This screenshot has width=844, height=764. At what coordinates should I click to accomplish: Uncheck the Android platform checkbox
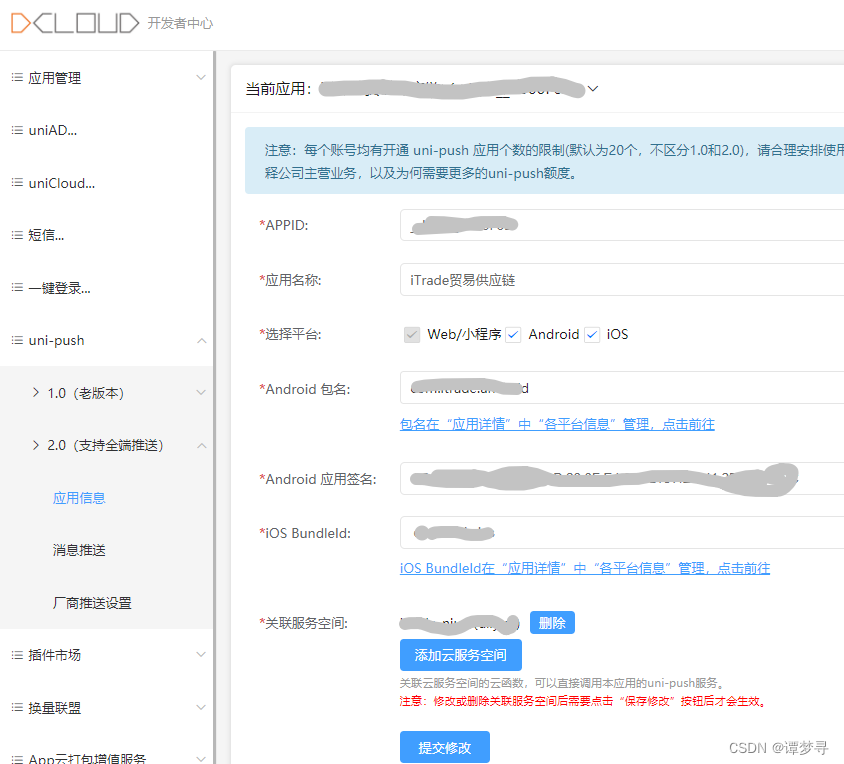coord(513,334)
